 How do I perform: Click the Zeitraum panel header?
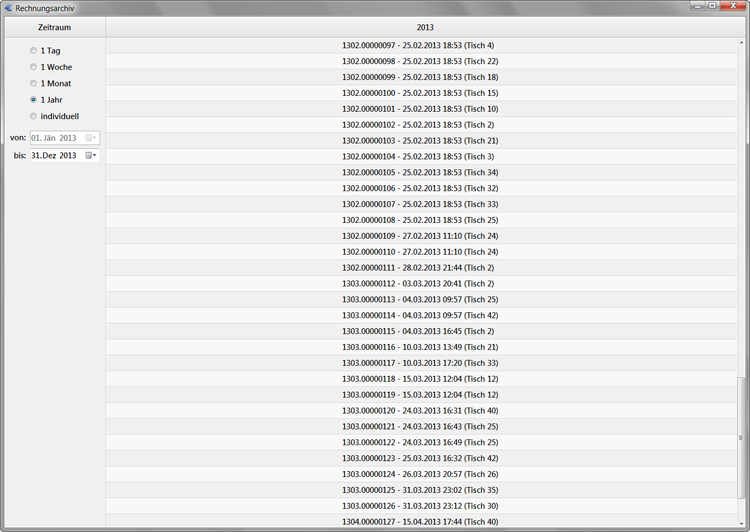(x=55, y=27)
